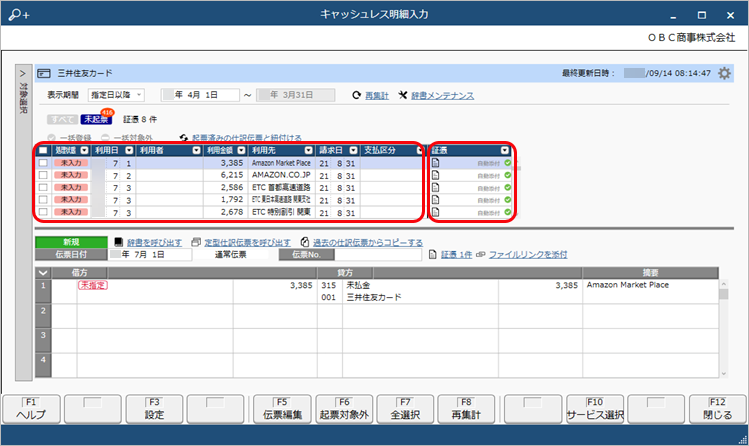Image resolution: width=749 pixels, height=446 pixels.
Task: Click the F6 起票対象外 function key
Action: [344, 409]
